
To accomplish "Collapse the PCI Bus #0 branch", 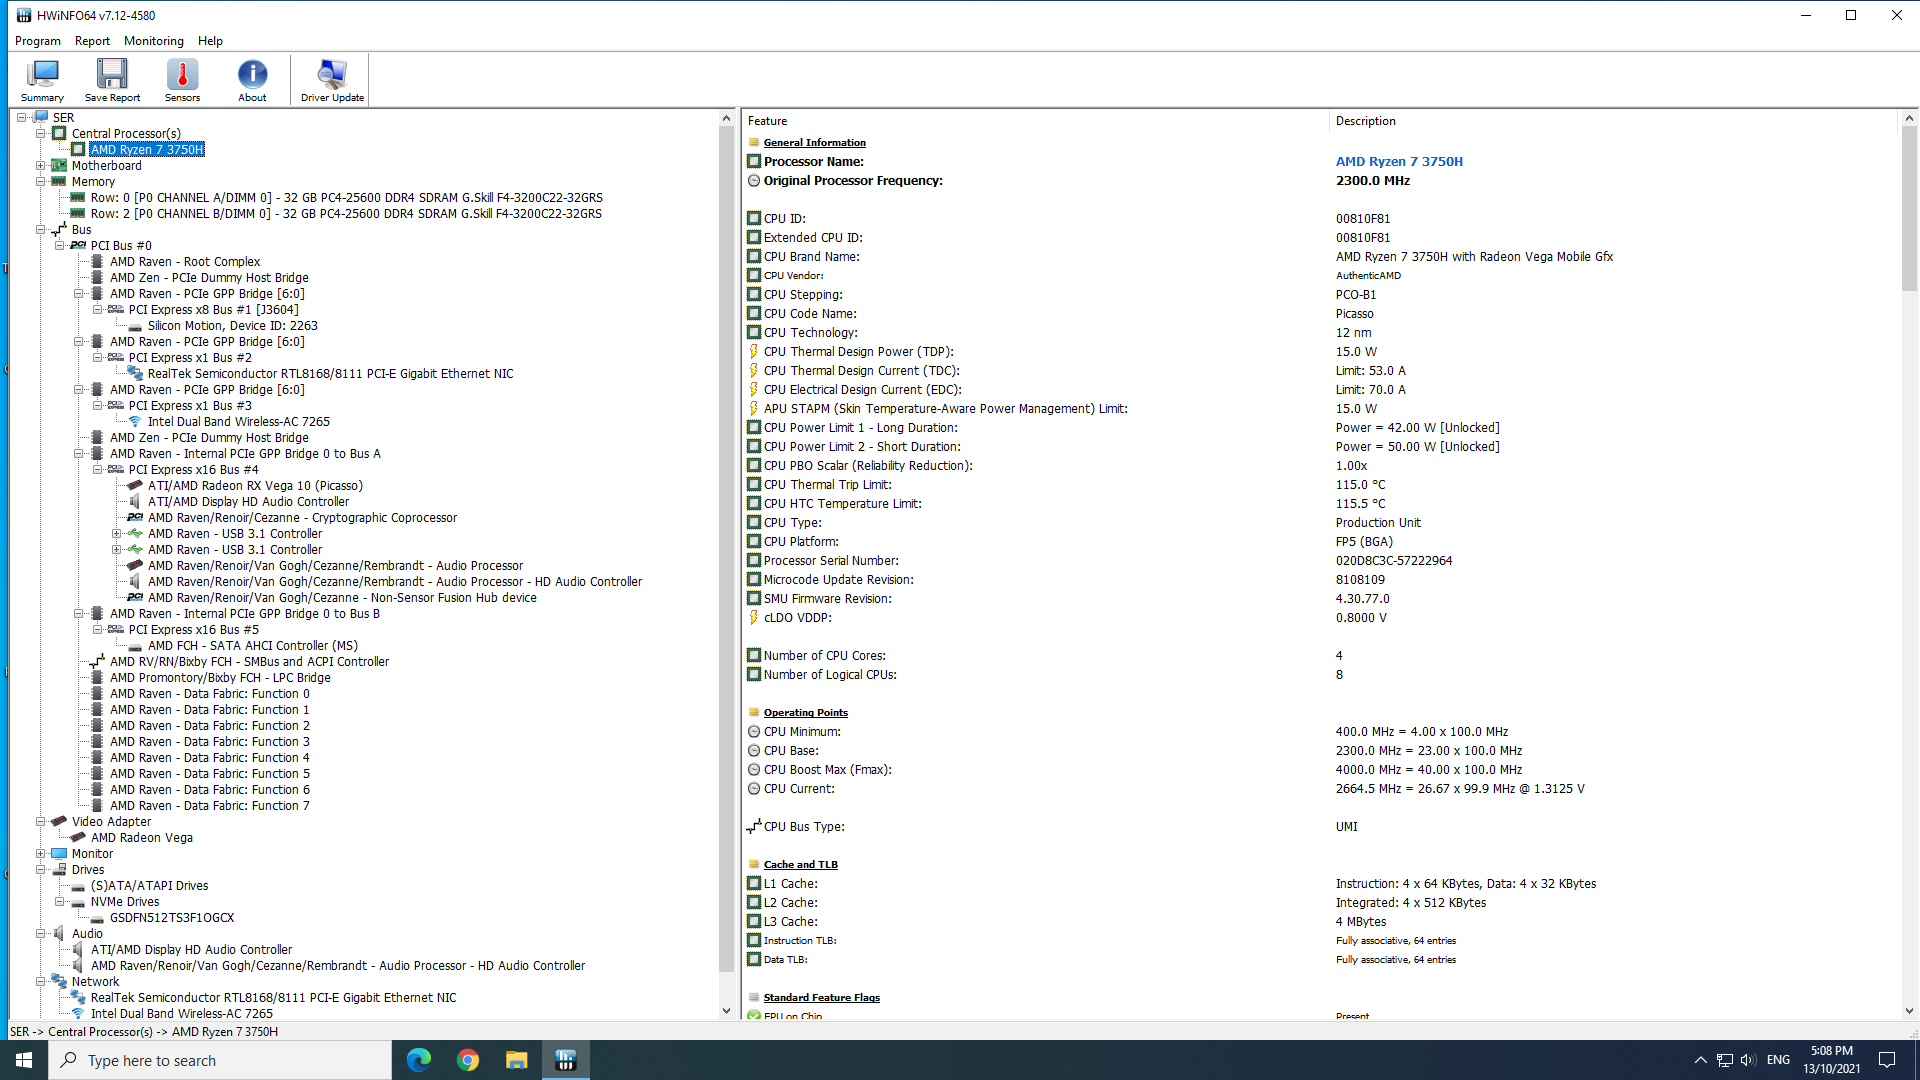I will click(60, 246).
